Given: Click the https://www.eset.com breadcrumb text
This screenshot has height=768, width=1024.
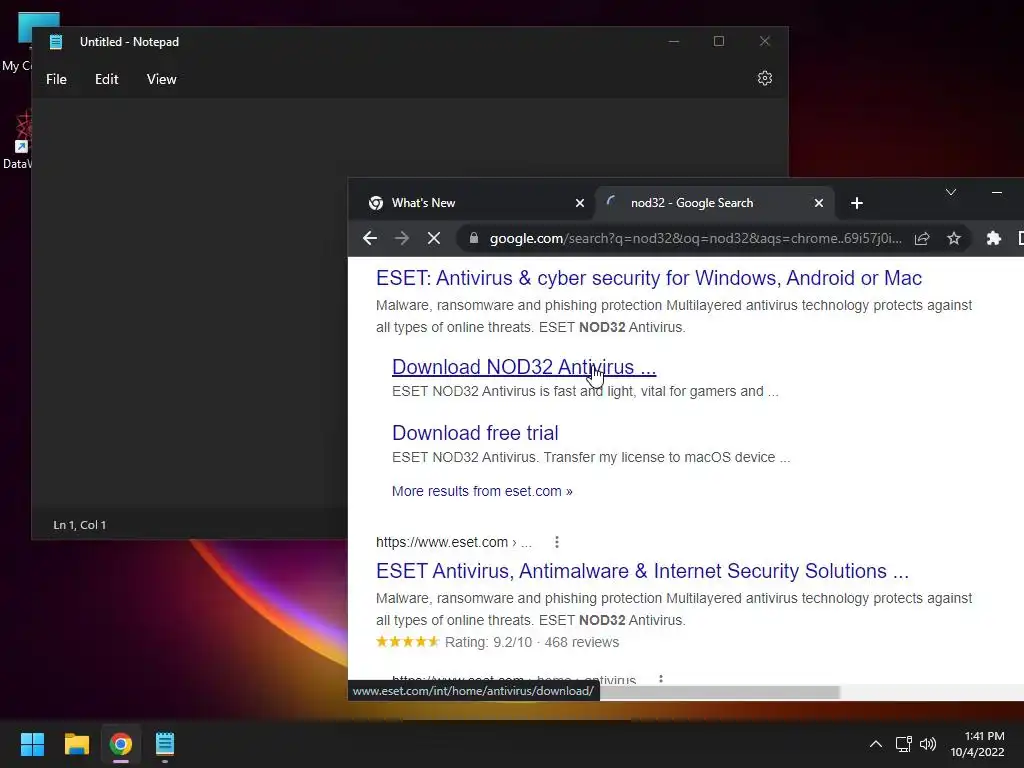Looking at the screenshot, I should tap(453, 542).
